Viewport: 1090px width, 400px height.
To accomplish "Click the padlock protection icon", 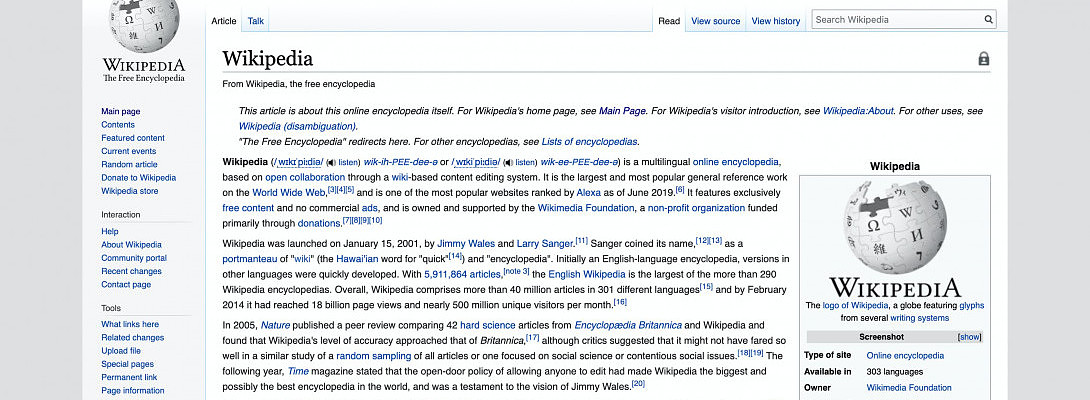I will tap(984, 59).
